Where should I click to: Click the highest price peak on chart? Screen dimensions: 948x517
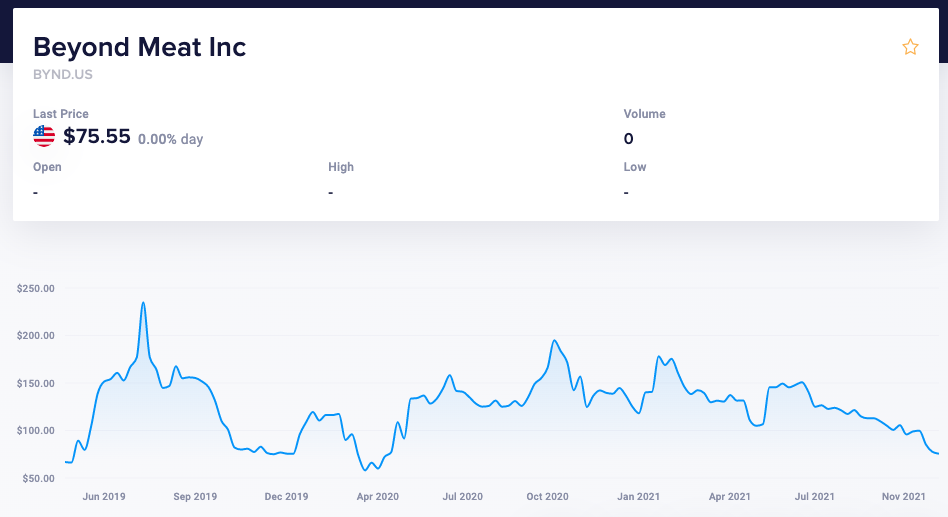[x=143, y=303]
